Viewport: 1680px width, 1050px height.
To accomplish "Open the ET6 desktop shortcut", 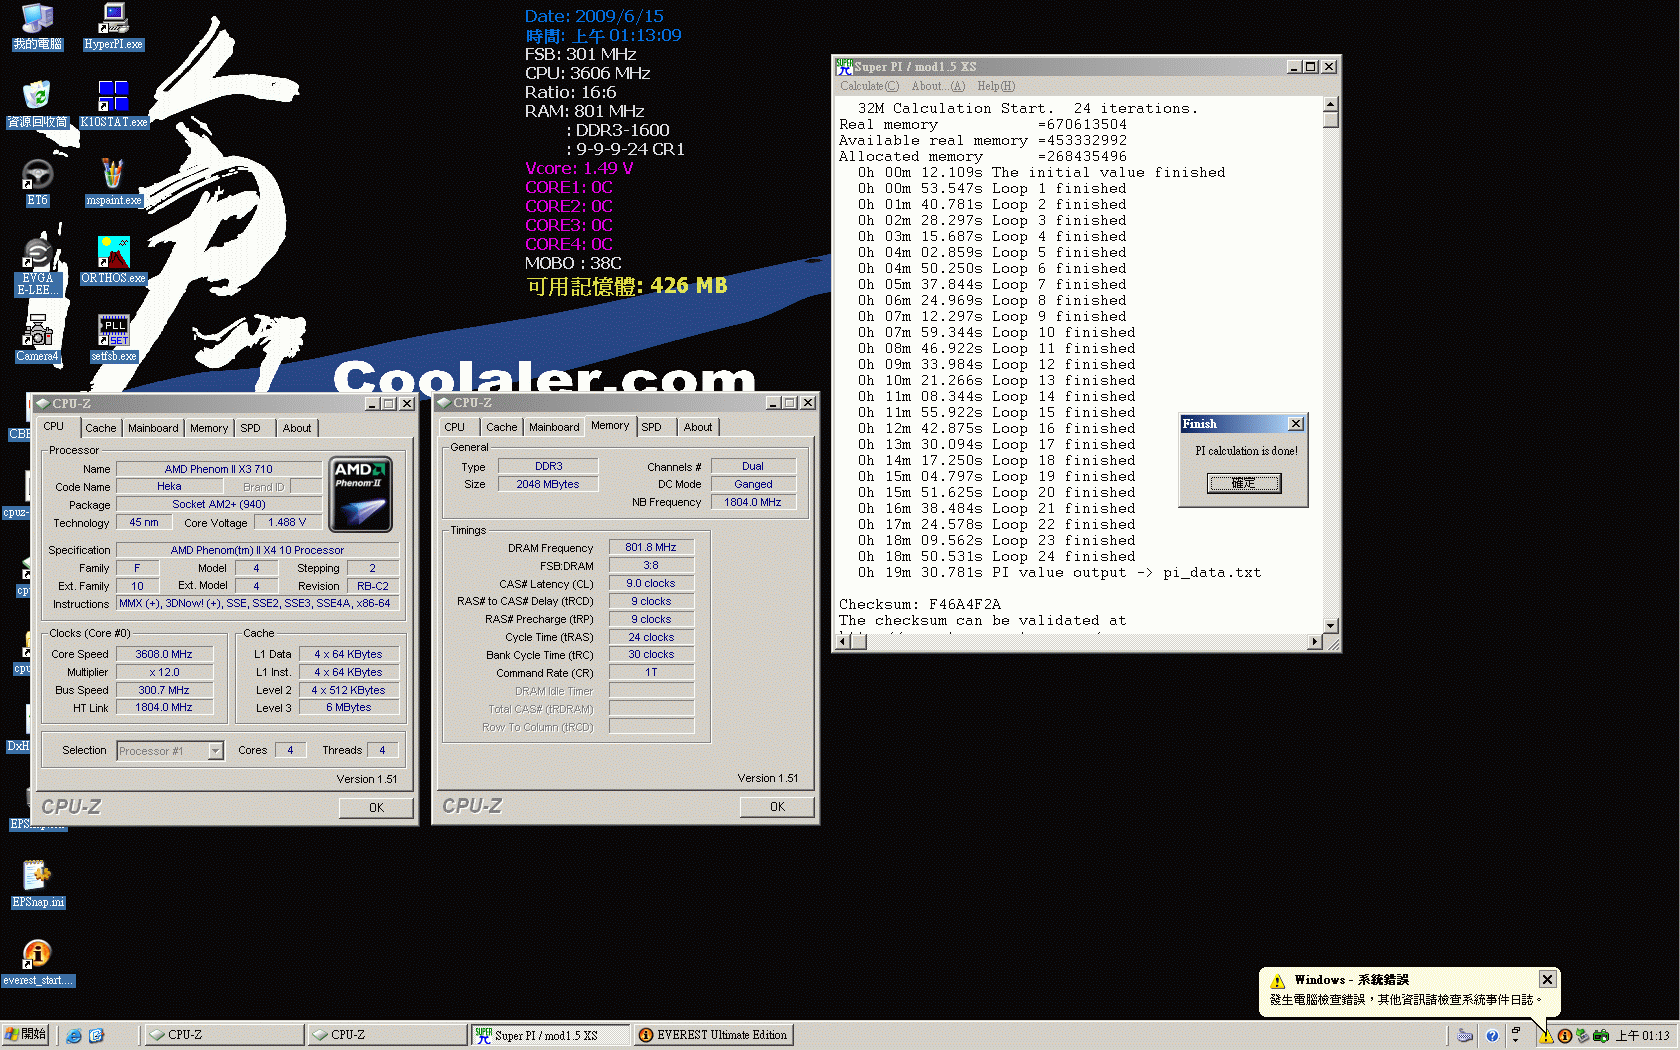I will pyautogui.click(x=37, y=182).
